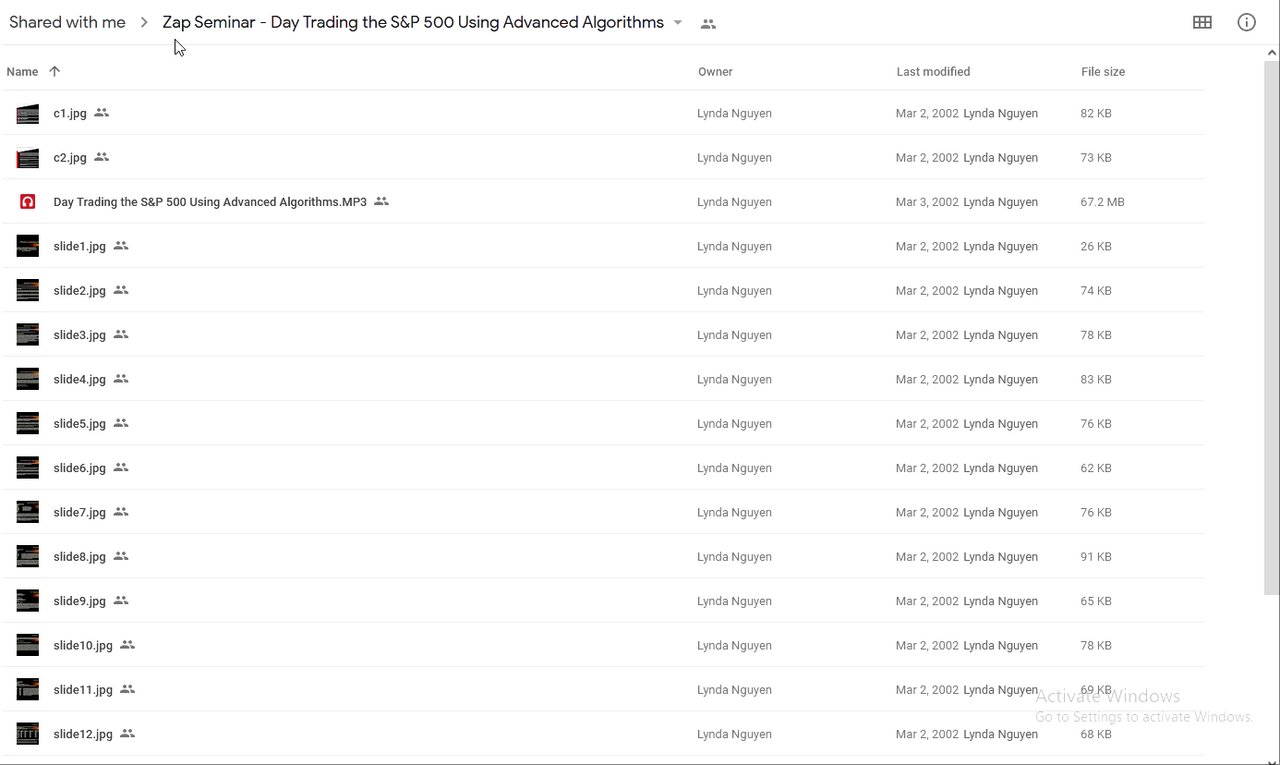Viewport: 1280px width, 765px height.
Task: Select file name slide8.jpg
Action: coord(79,557)
